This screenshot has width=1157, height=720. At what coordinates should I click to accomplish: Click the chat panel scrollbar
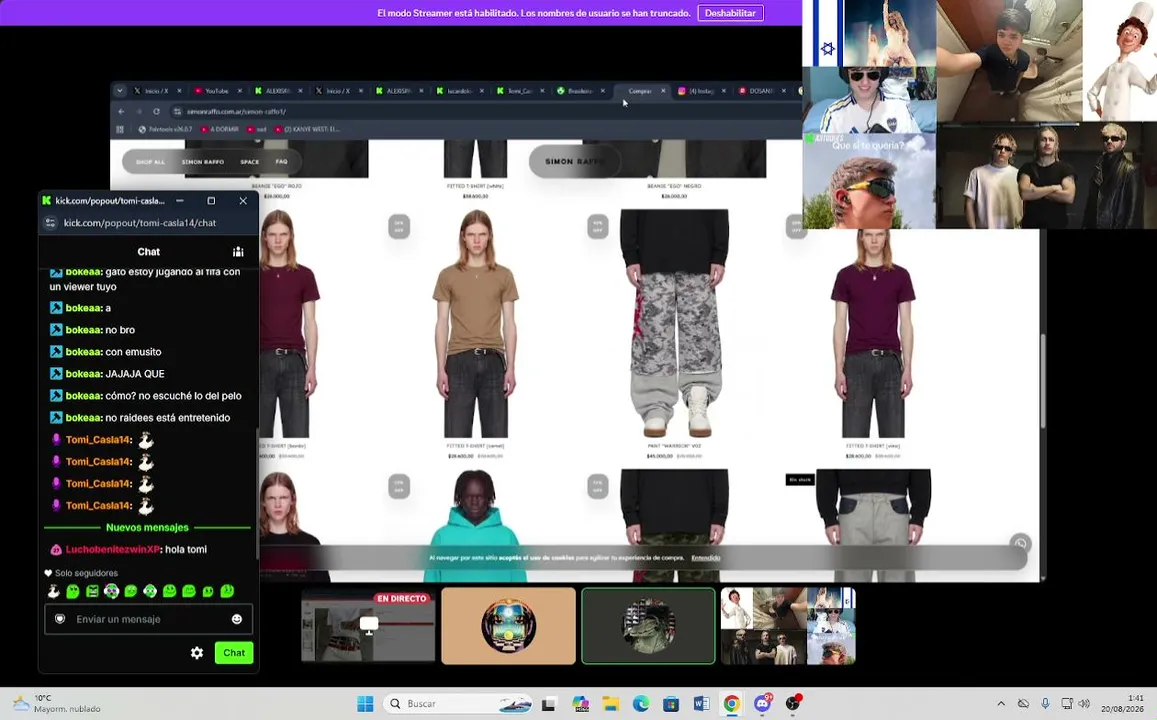click(257, 494)
